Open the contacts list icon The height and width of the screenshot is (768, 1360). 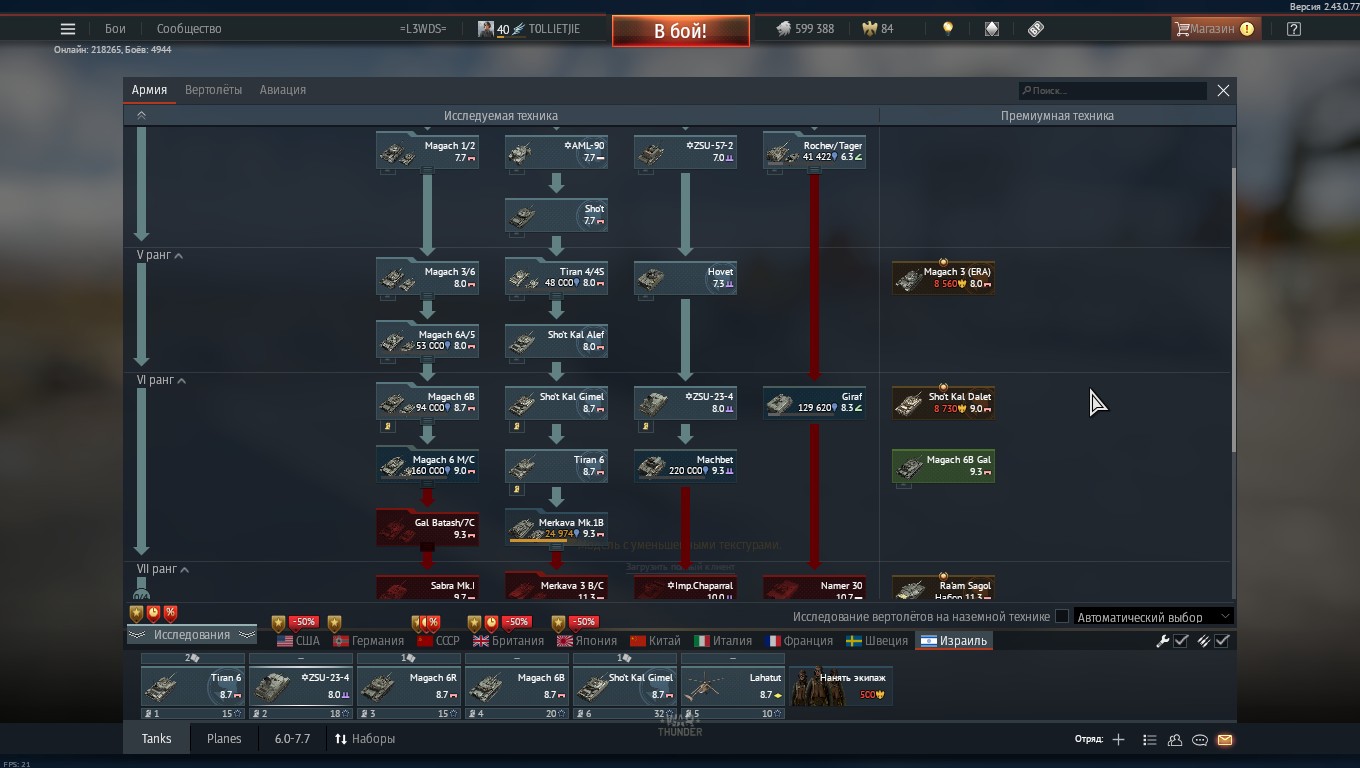pyautogui.click(x=1150, y=740)
